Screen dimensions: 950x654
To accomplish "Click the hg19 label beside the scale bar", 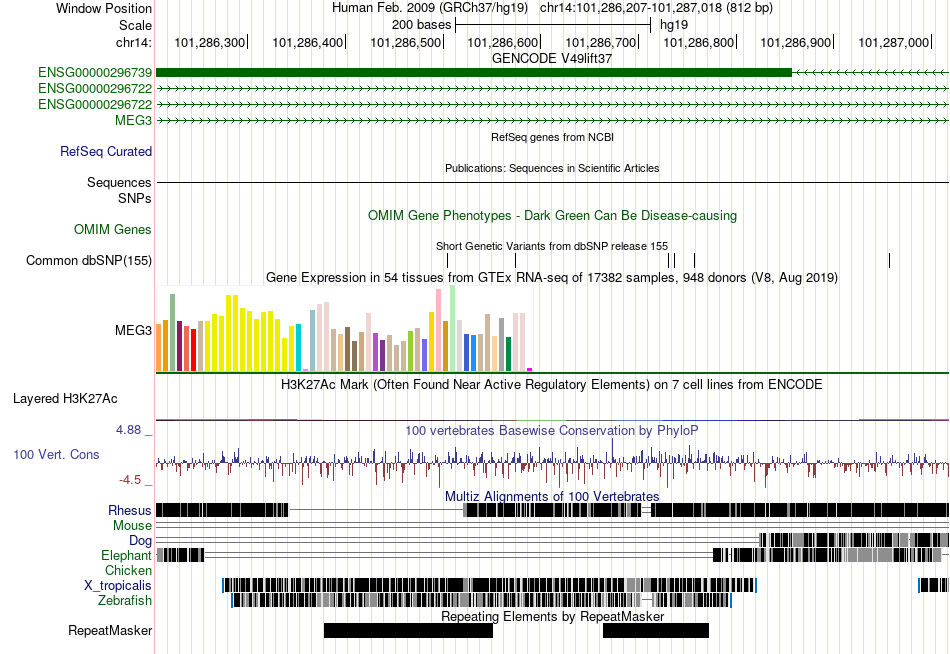I will point(674,25).
